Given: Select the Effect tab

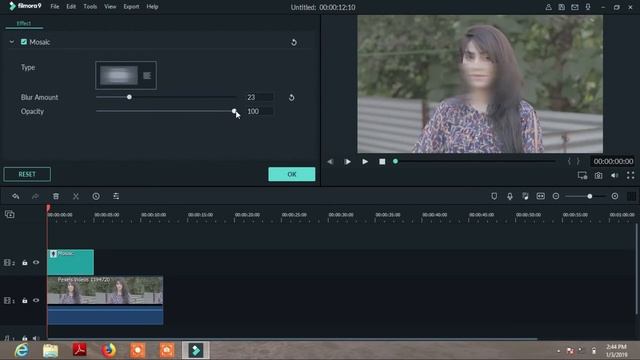Looking at the screenshot, I should [24, 24].
